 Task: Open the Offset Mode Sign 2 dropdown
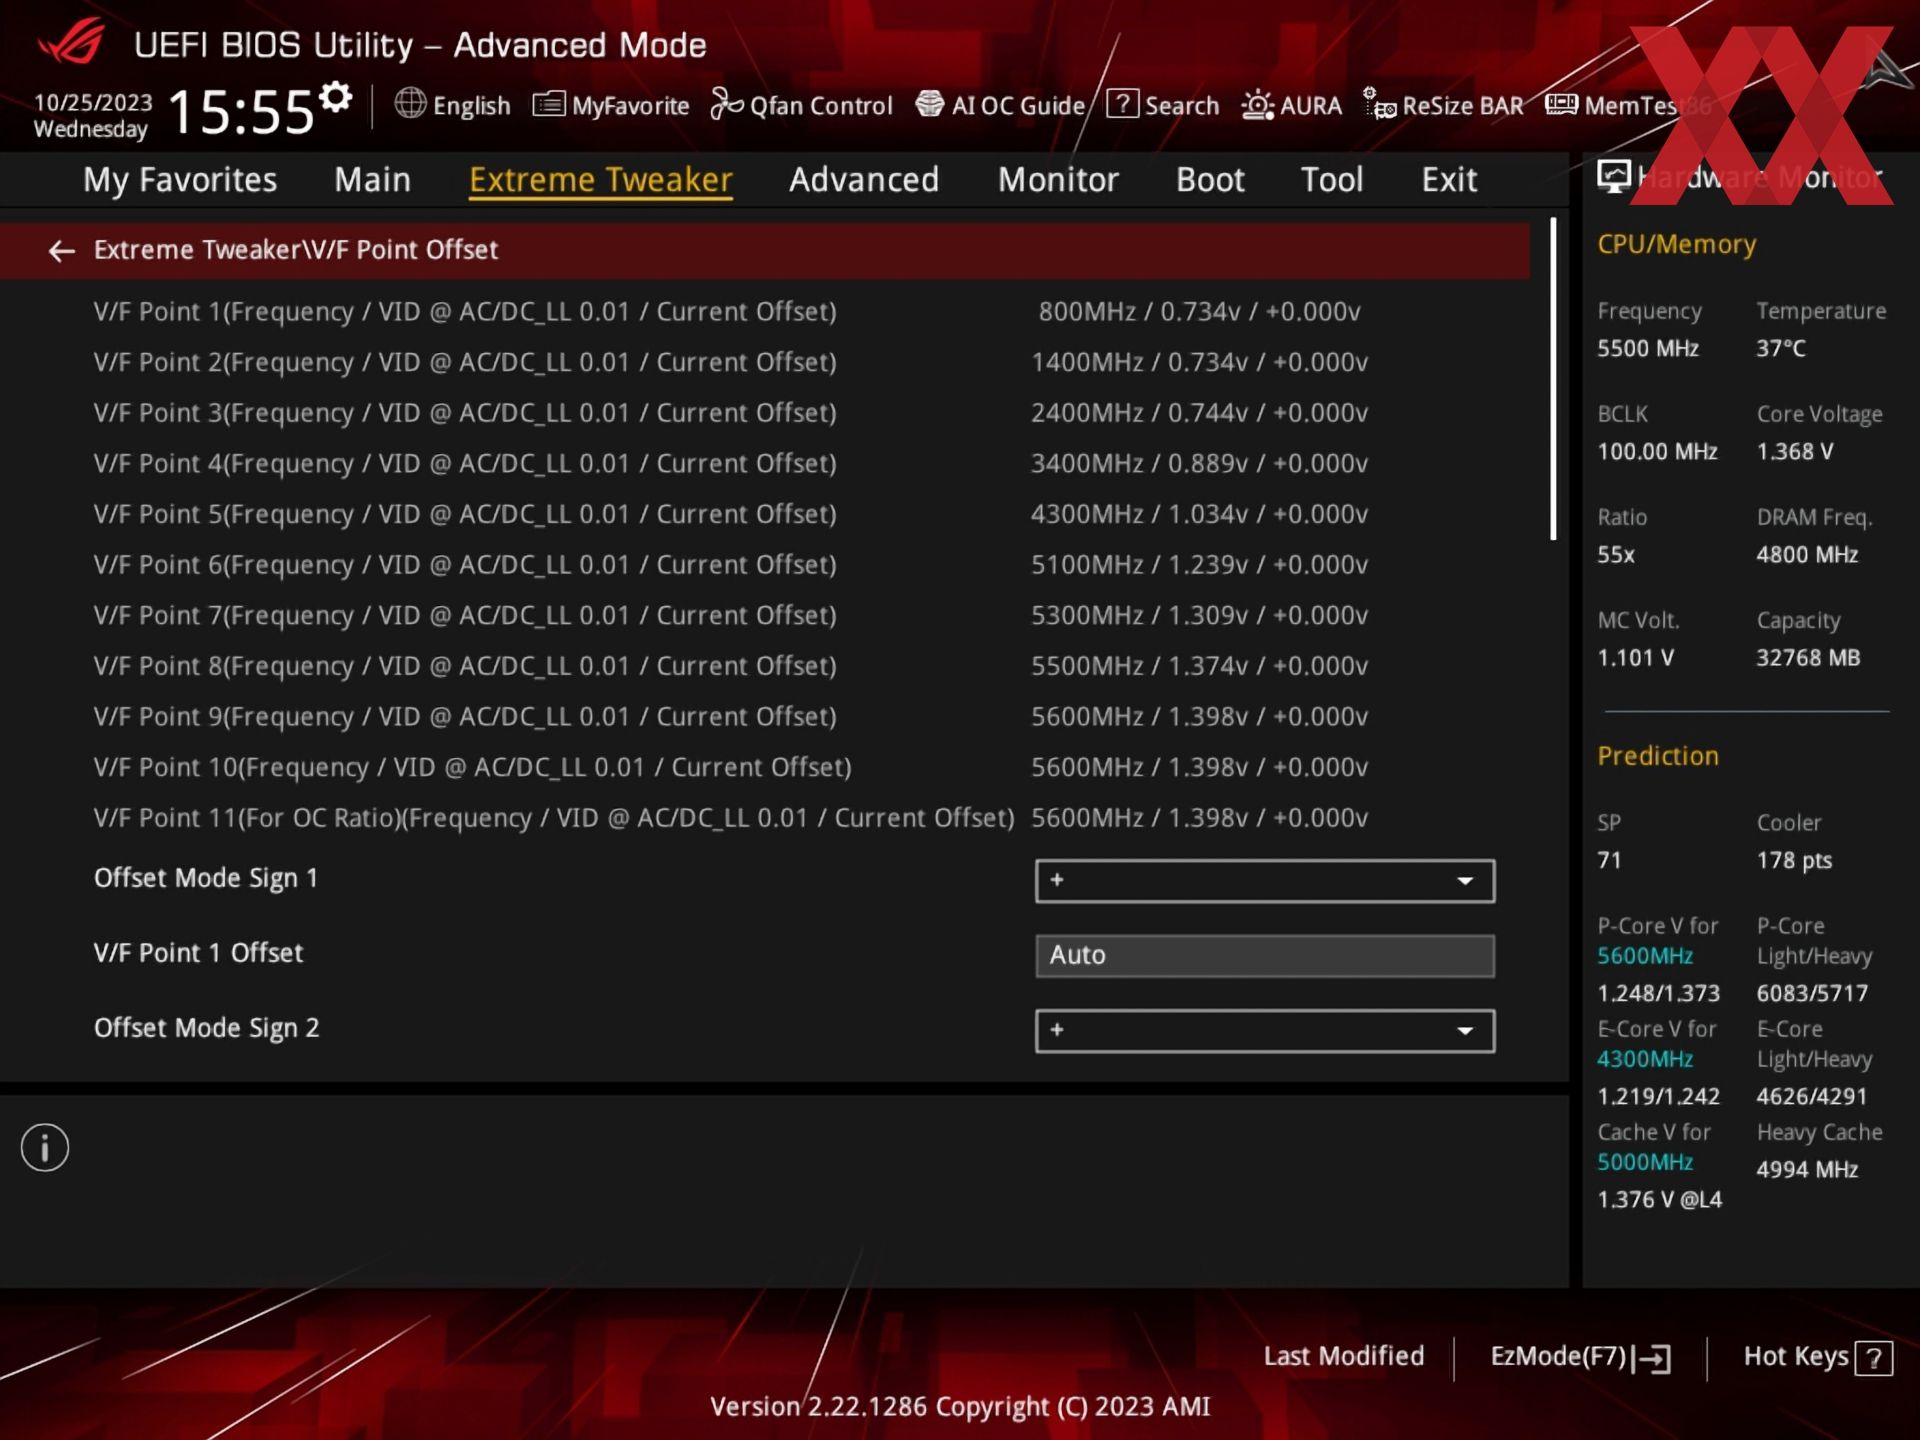pos(1265,1031)
